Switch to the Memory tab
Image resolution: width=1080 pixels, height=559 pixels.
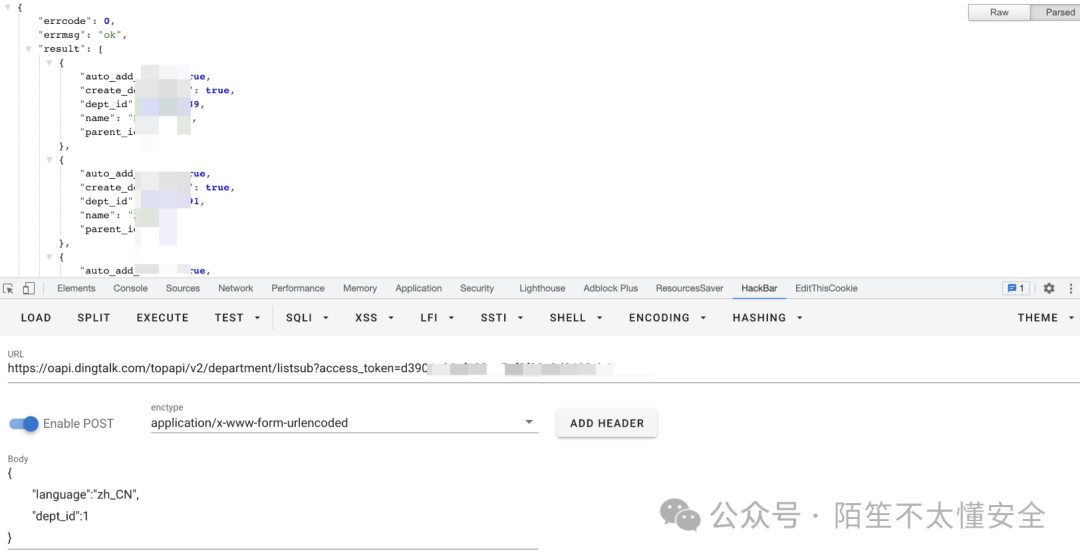click(360, 288)
